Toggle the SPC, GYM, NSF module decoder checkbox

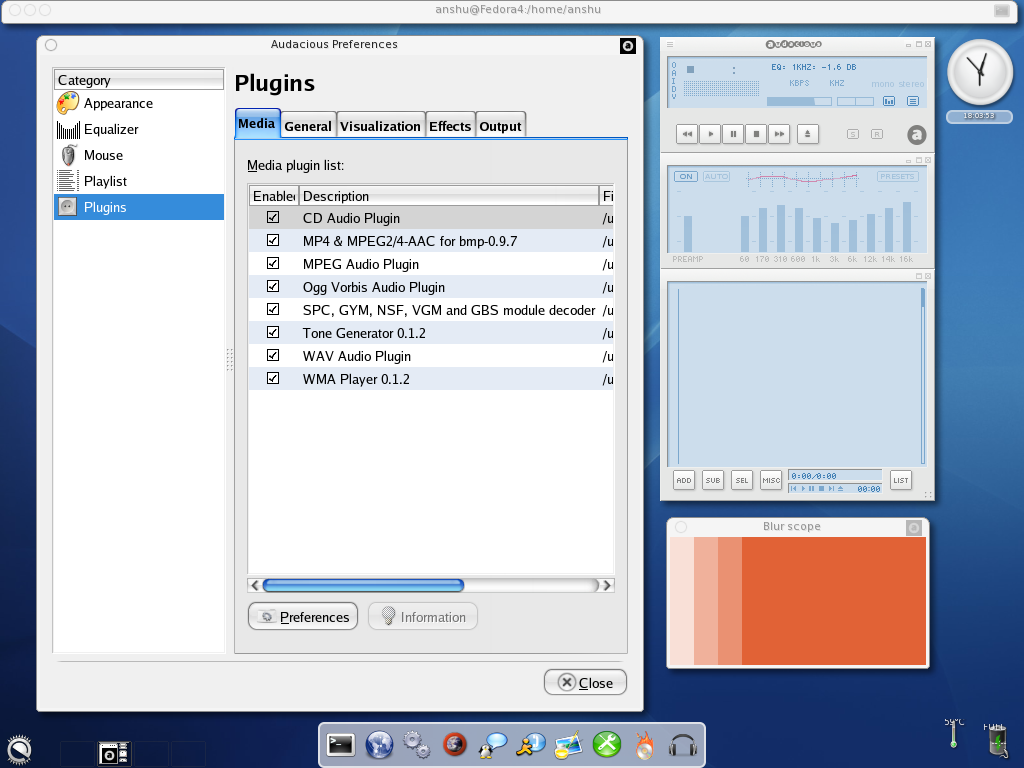(273, 310)
